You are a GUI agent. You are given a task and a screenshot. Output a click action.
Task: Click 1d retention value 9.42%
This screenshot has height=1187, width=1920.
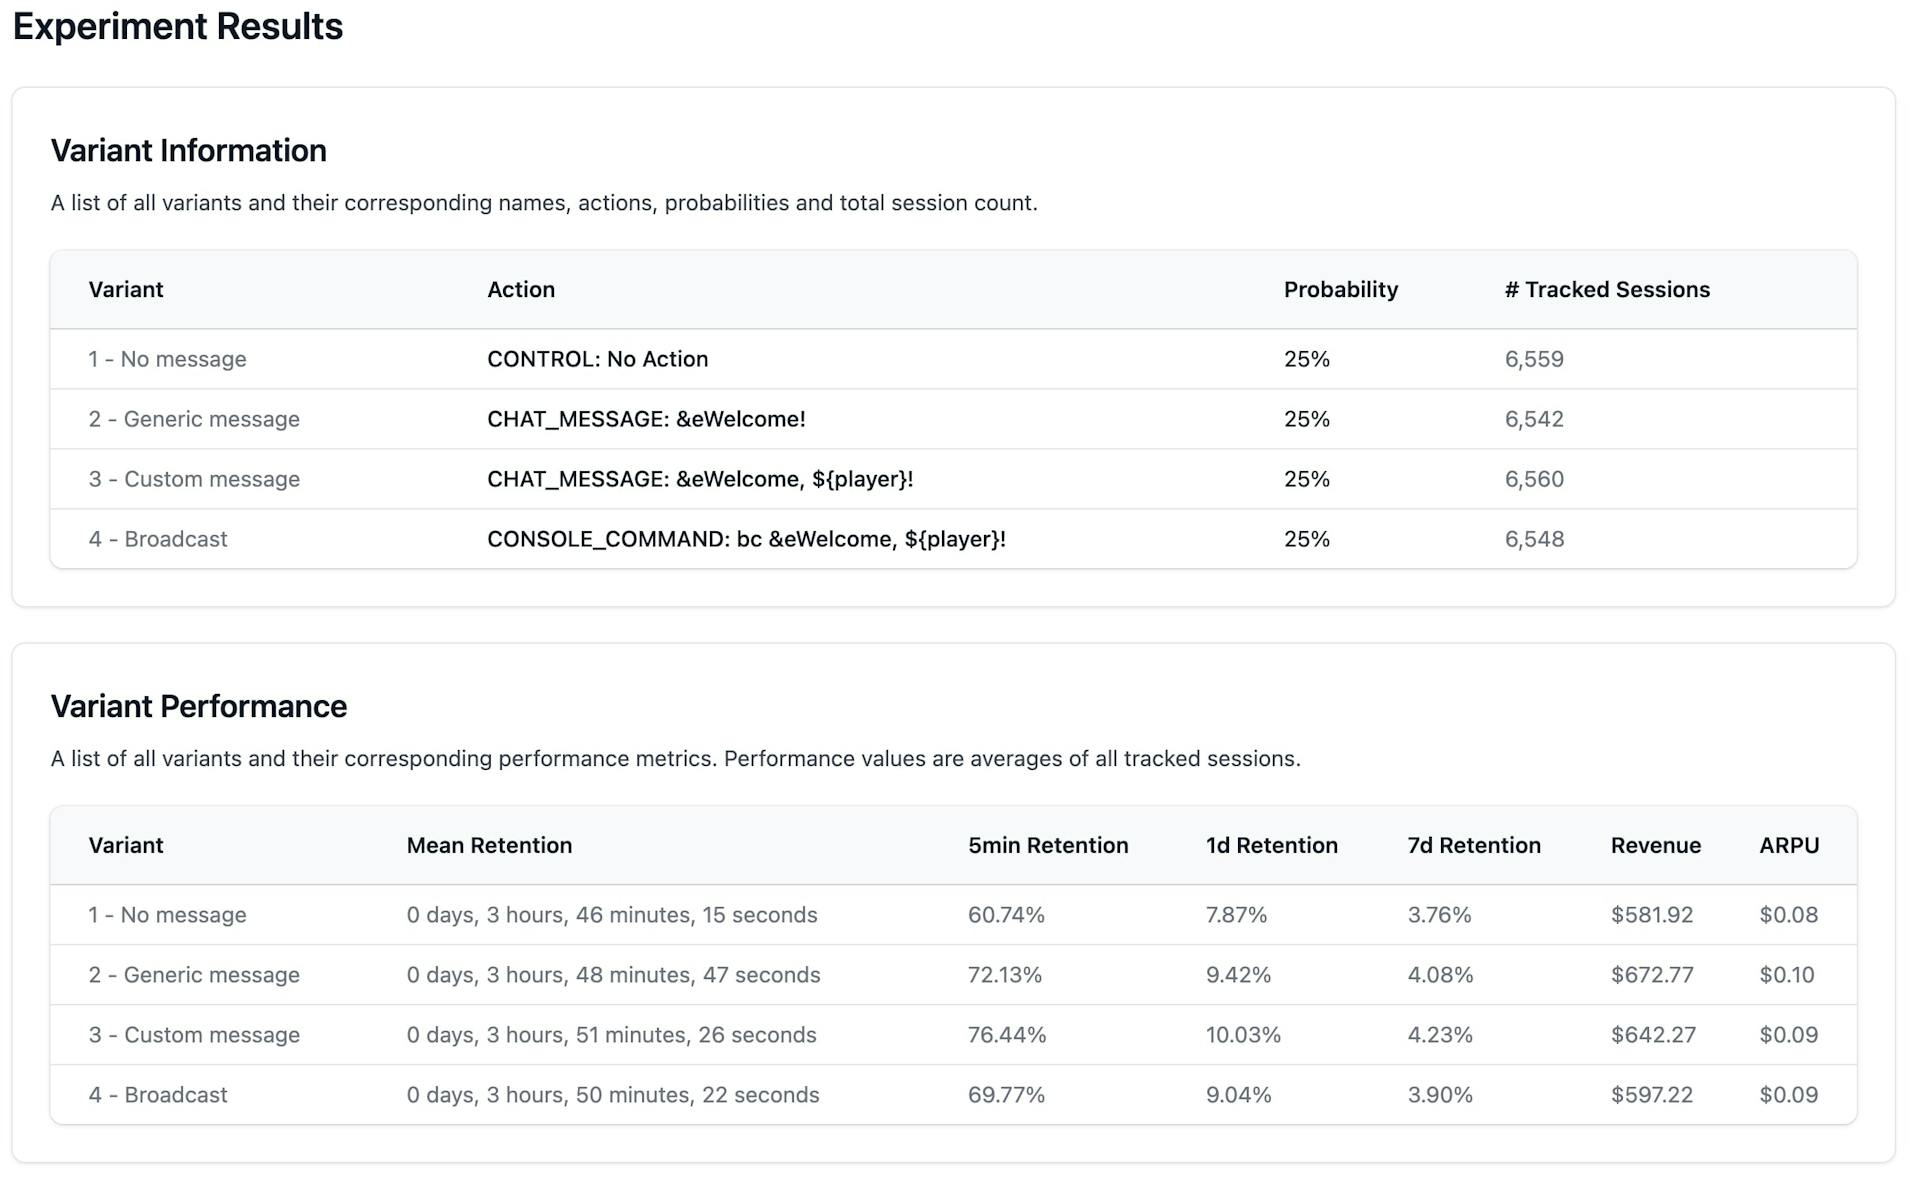click(x=1238, y=975)
